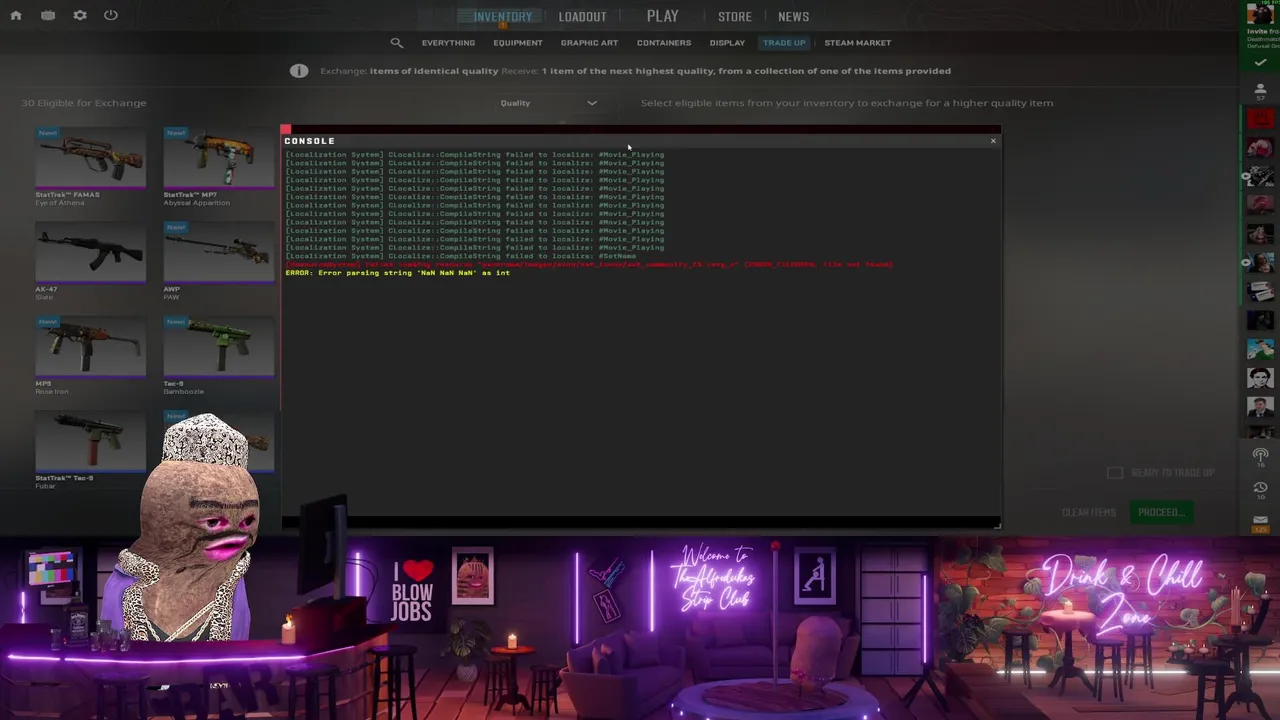The height and width of the screenshot is (720, 1280).
Task: Click the power quit icon
Action: pyautogui.click(x=111, y=15)
